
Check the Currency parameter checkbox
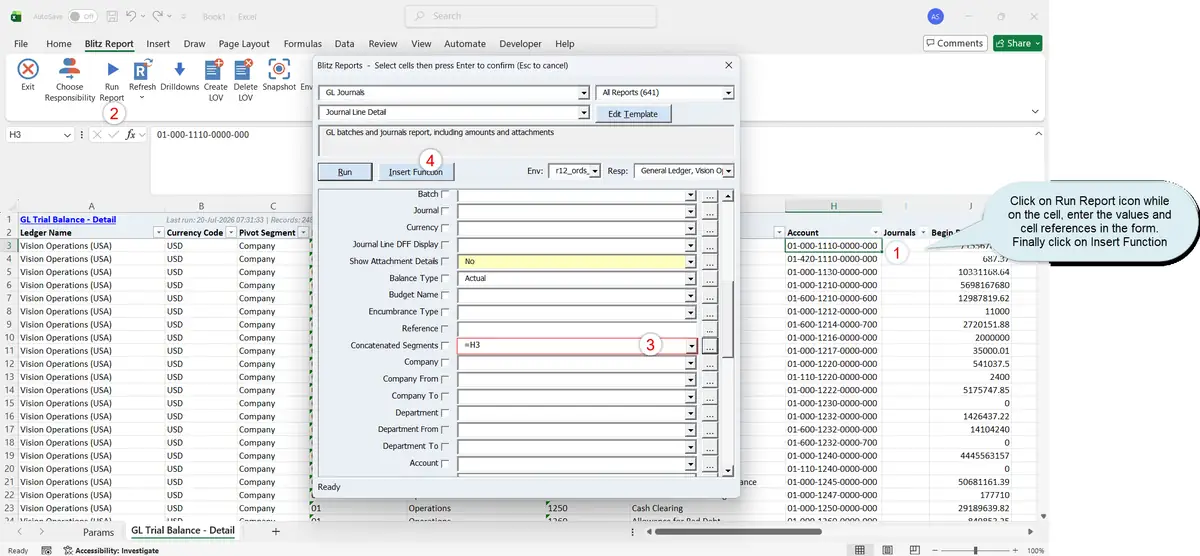click(x=446, y=228)
